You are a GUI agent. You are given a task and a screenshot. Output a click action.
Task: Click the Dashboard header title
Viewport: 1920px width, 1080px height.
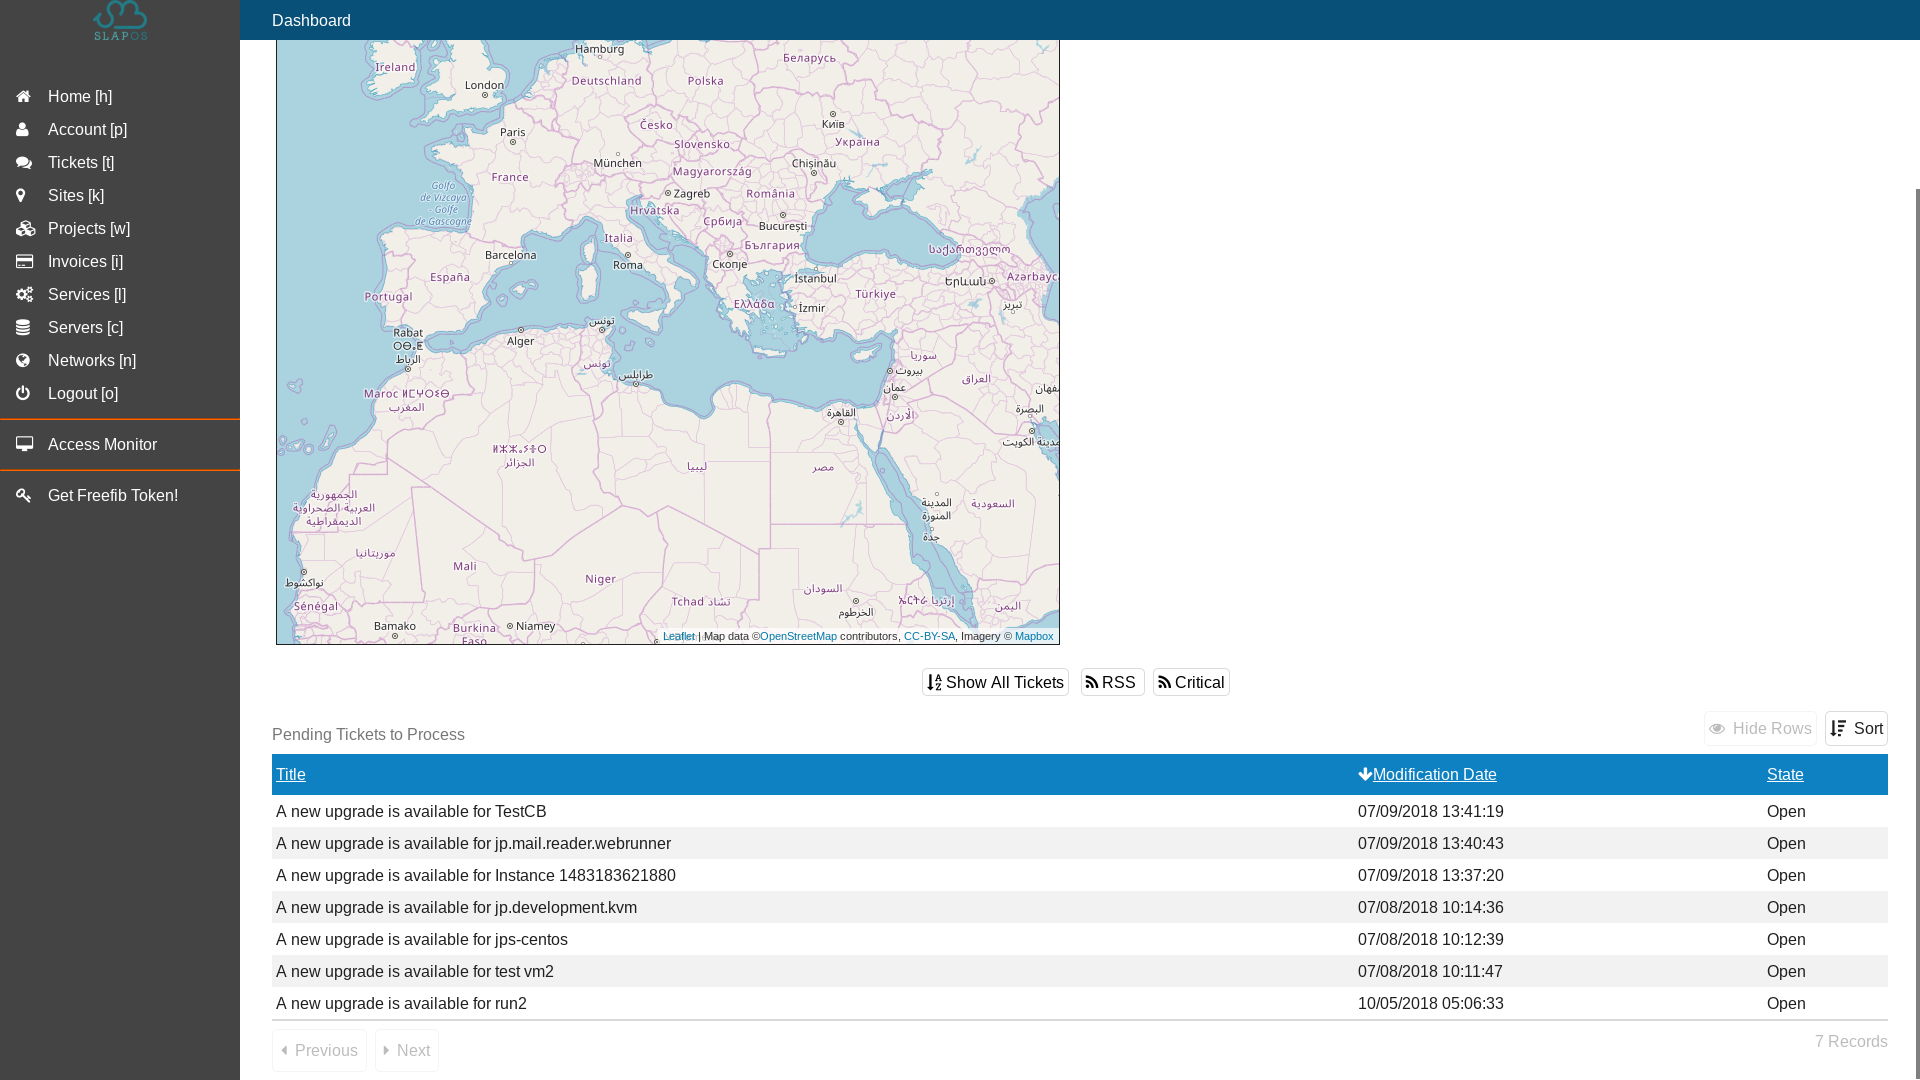311,20
